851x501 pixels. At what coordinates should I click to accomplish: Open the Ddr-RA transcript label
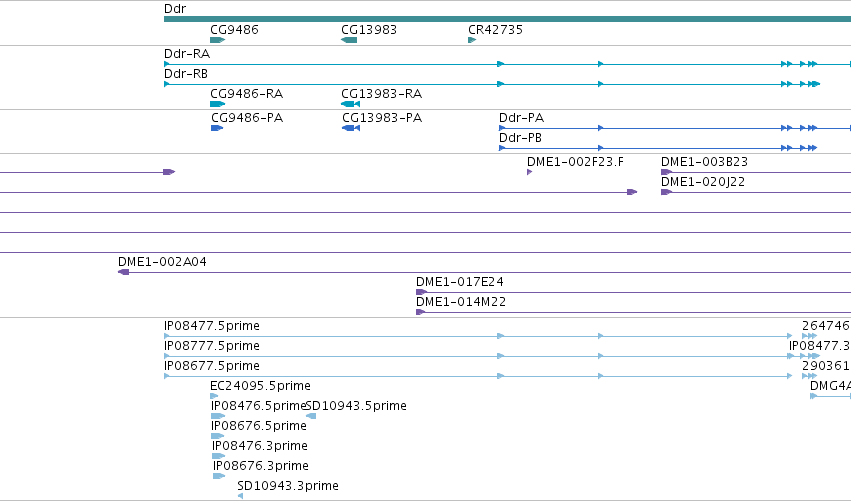187,54
